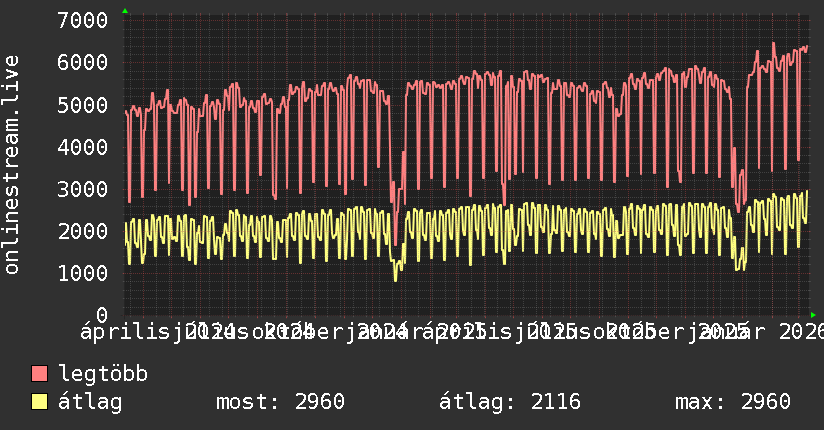Click the 4000 label on the y-axis
The image size is (824, 430).
coord(83,147)
